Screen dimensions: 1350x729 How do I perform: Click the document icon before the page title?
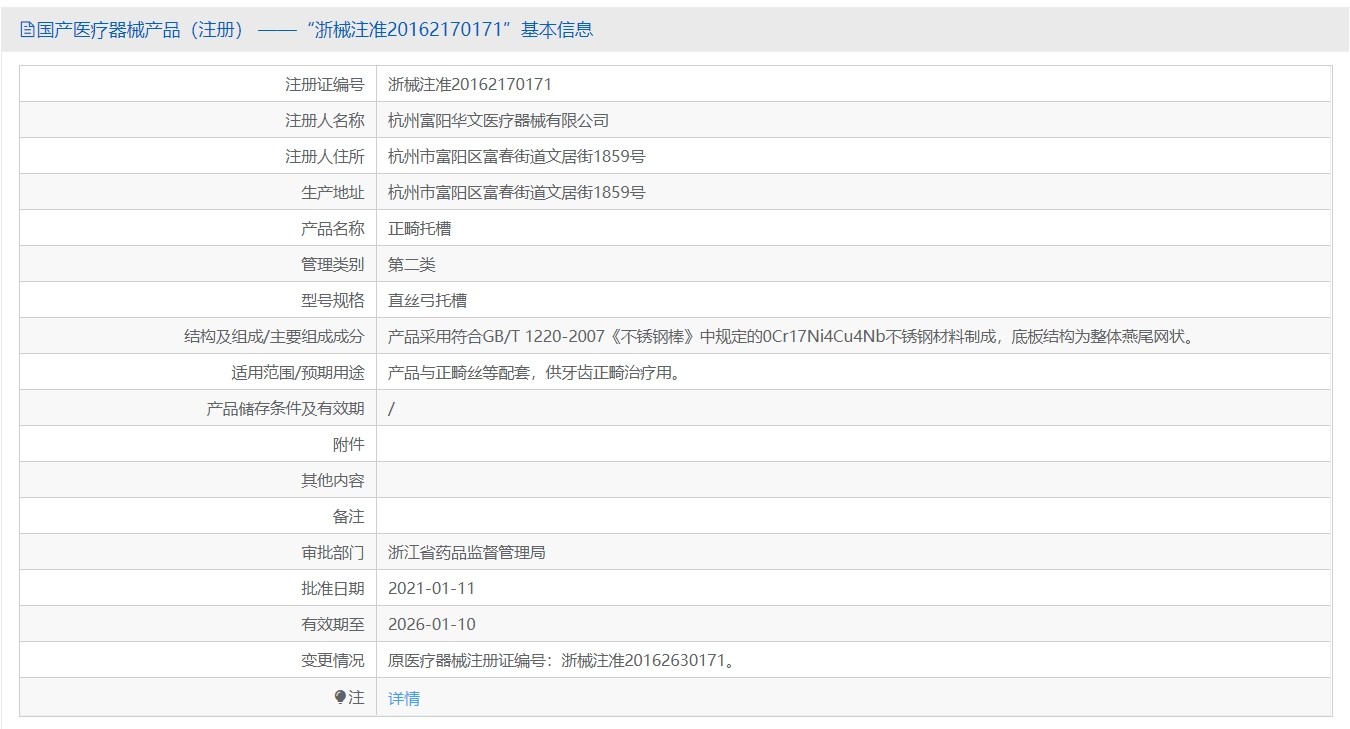pos(27,30)
